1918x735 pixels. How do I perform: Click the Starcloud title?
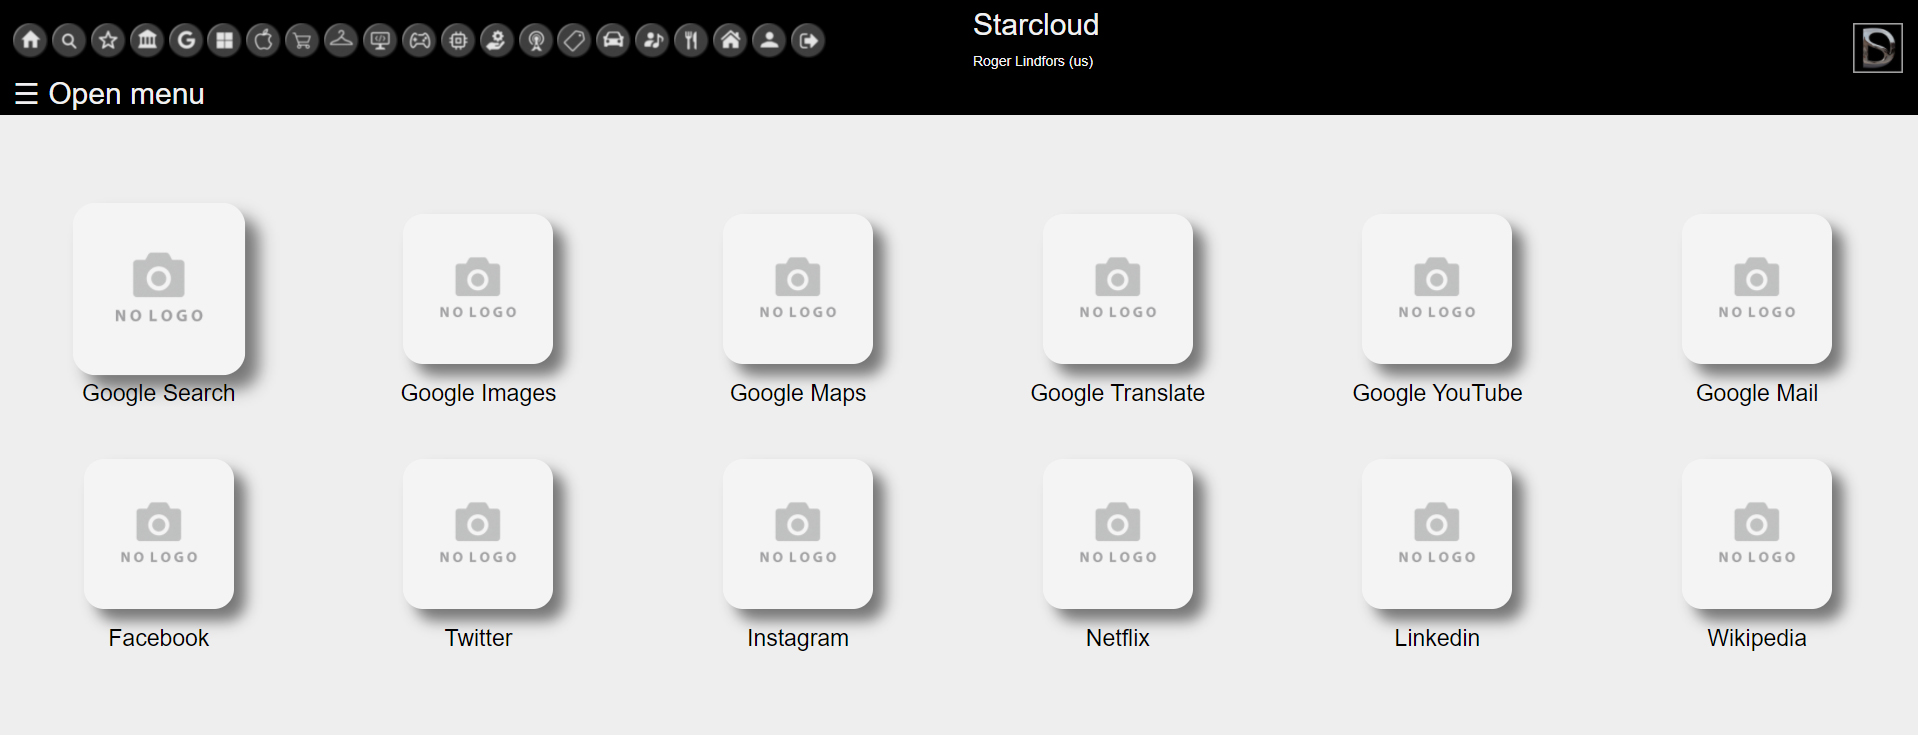1036,25
